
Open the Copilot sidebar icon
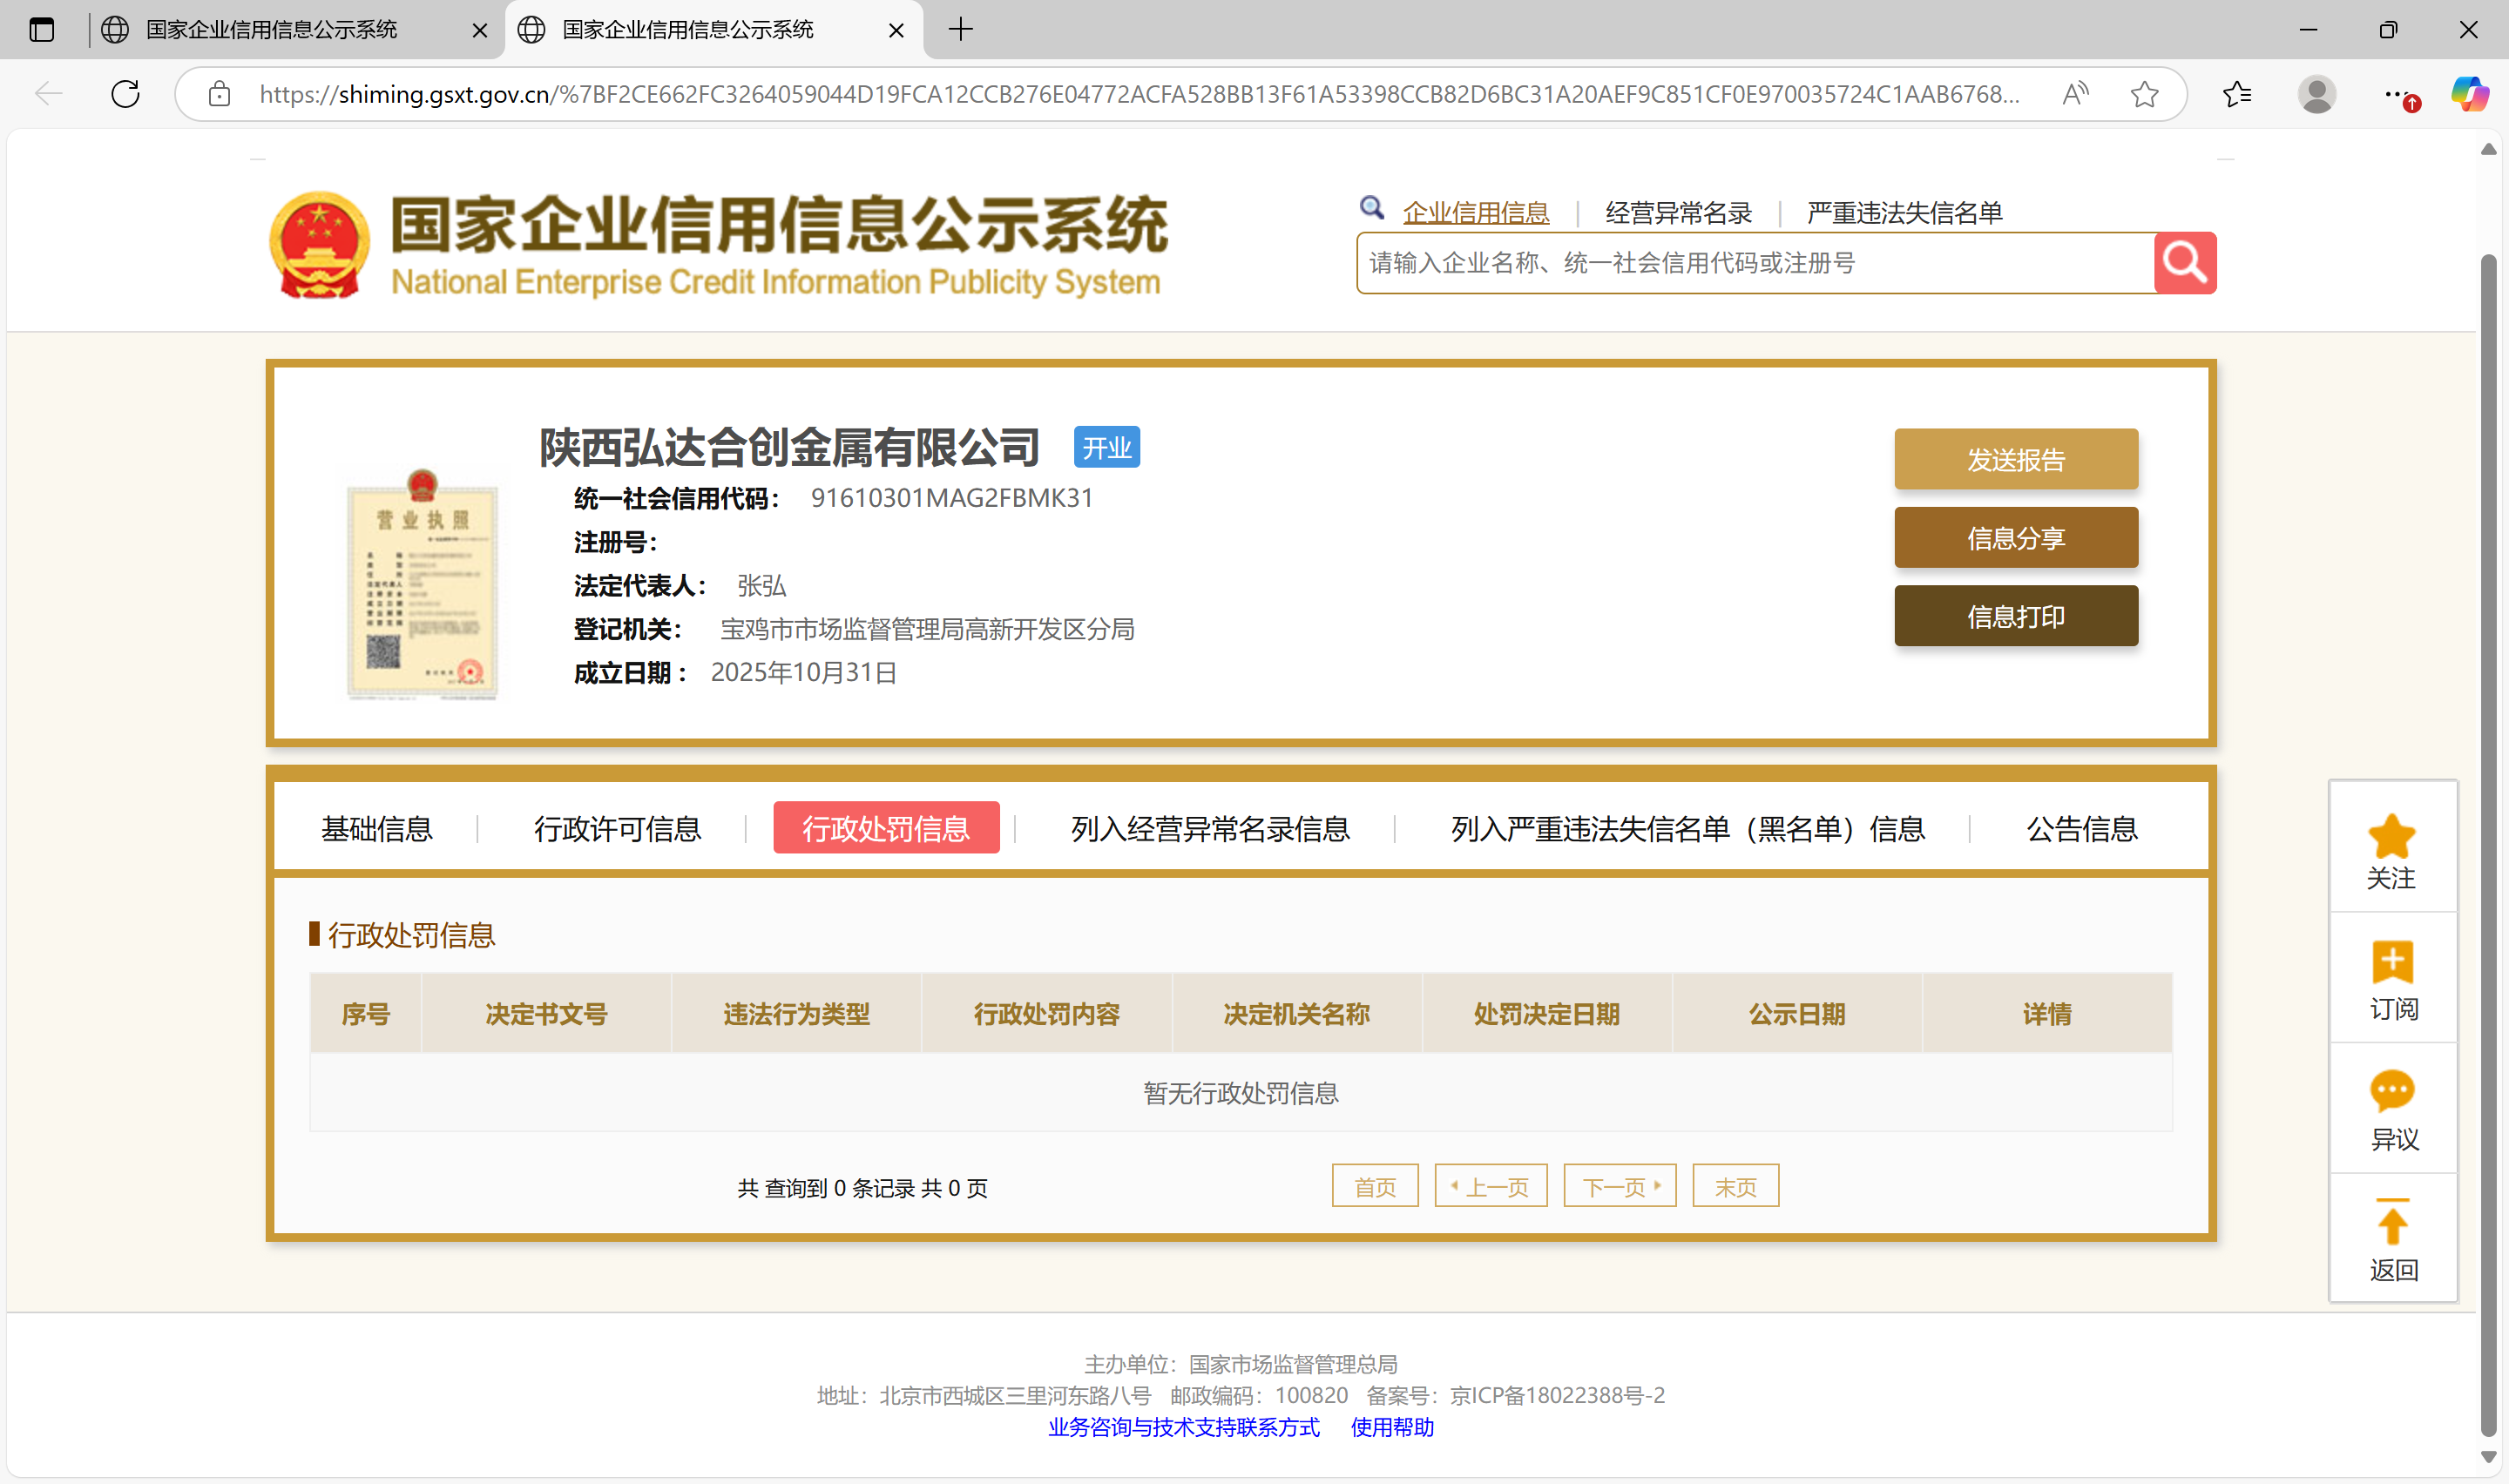click(x=2468, y=94)
